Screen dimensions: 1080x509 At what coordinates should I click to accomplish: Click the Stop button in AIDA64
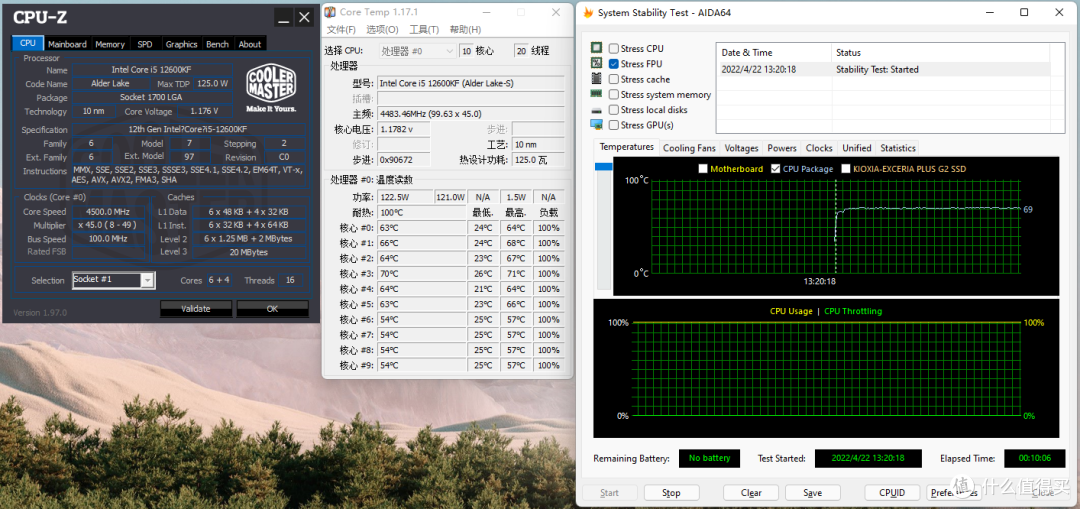coord(672,493)
